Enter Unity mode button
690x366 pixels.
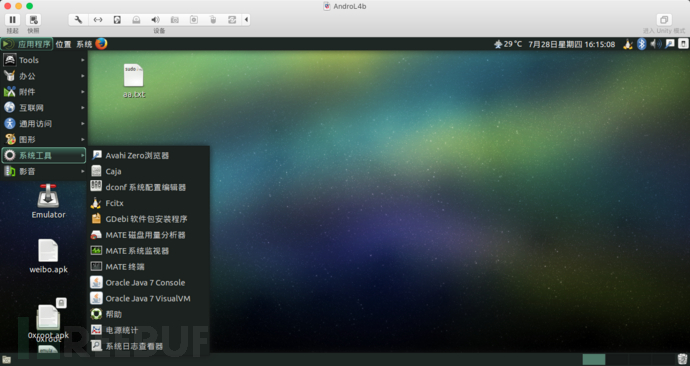tap(664, 20)
